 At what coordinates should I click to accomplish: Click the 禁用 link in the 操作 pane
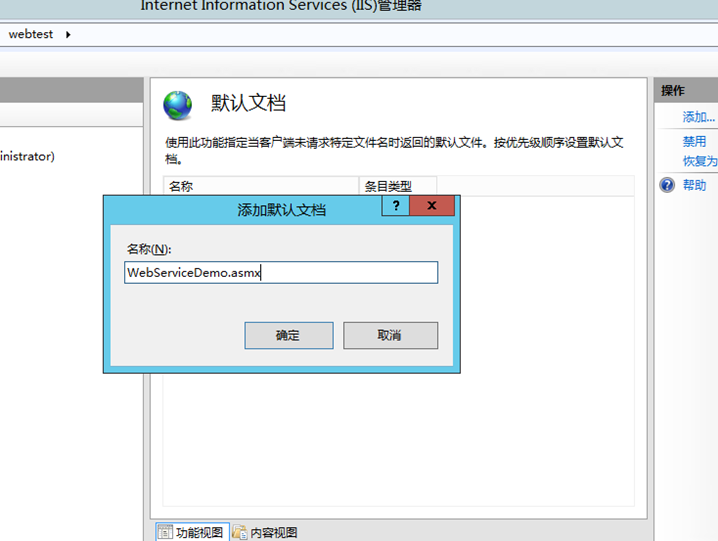pos(694,141)
